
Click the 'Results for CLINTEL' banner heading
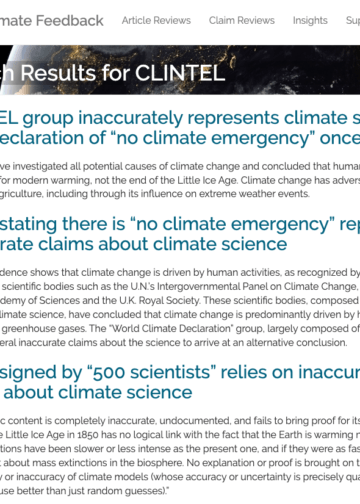113,73
